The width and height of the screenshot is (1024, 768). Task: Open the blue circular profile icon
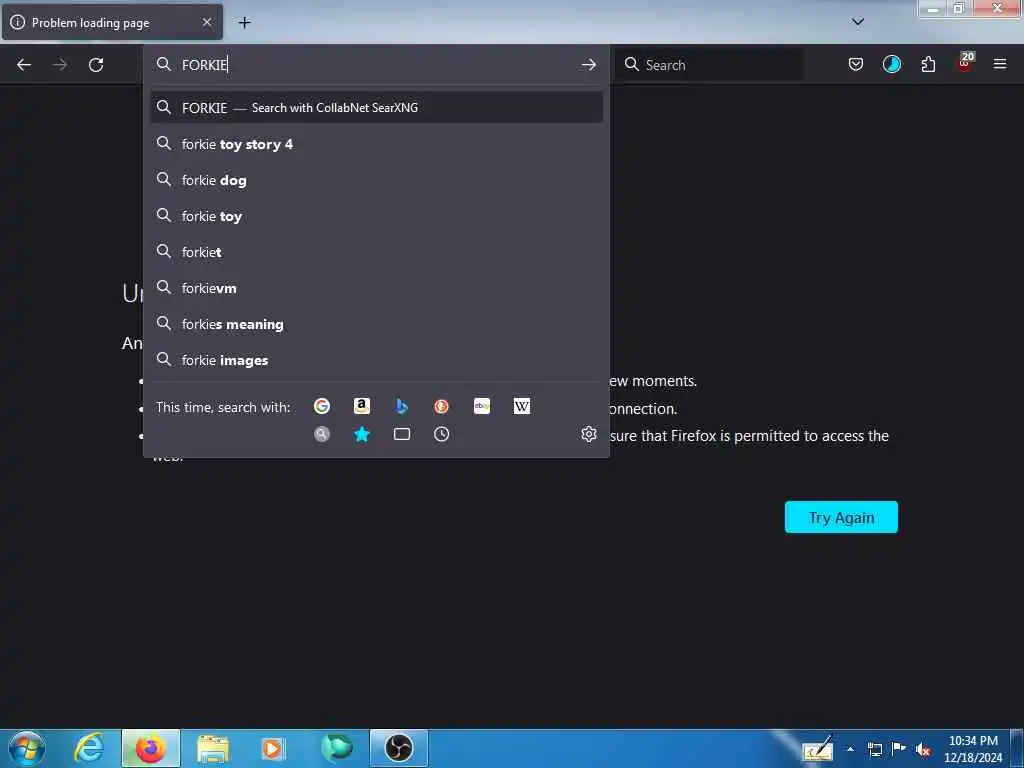pos(891,64)
